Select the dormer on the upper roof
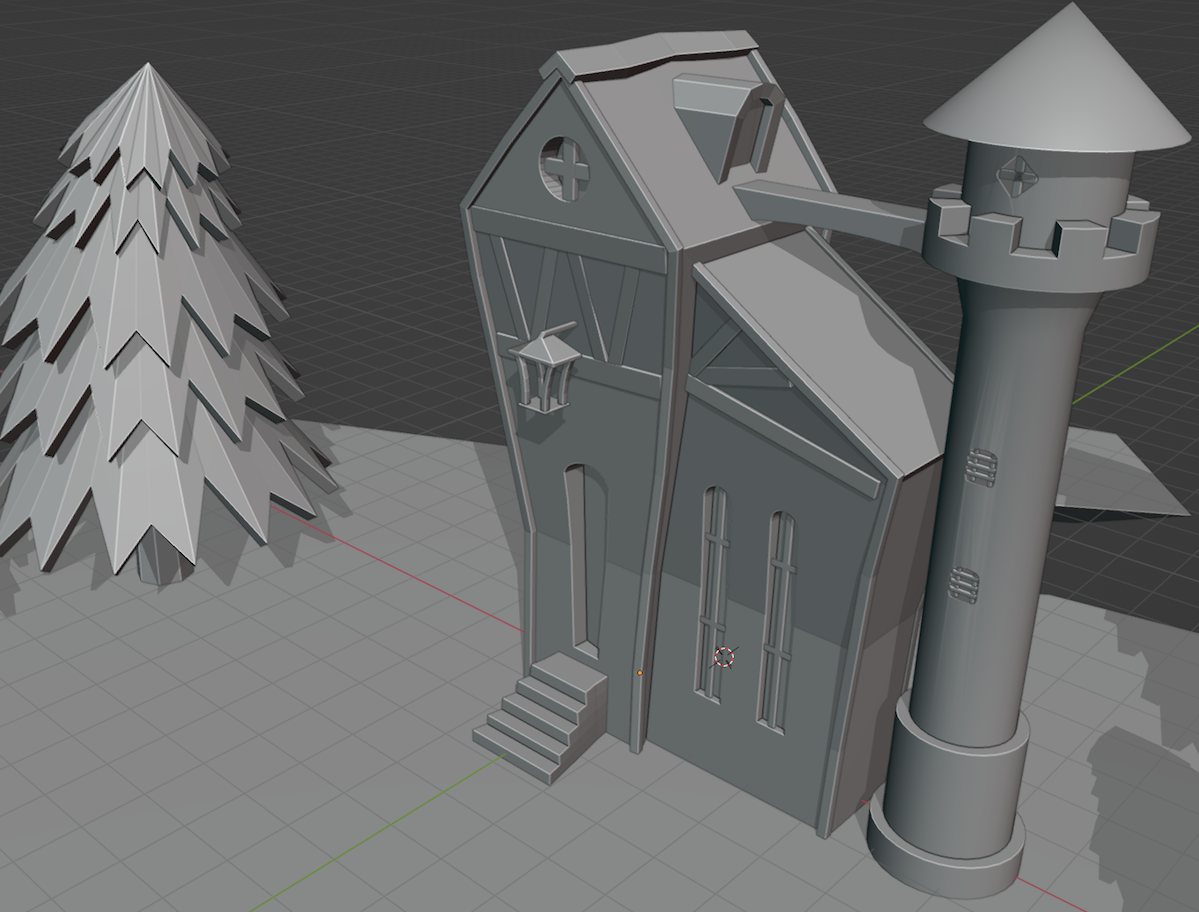Screen dimensions: 1199x912 tap(726, 126)
